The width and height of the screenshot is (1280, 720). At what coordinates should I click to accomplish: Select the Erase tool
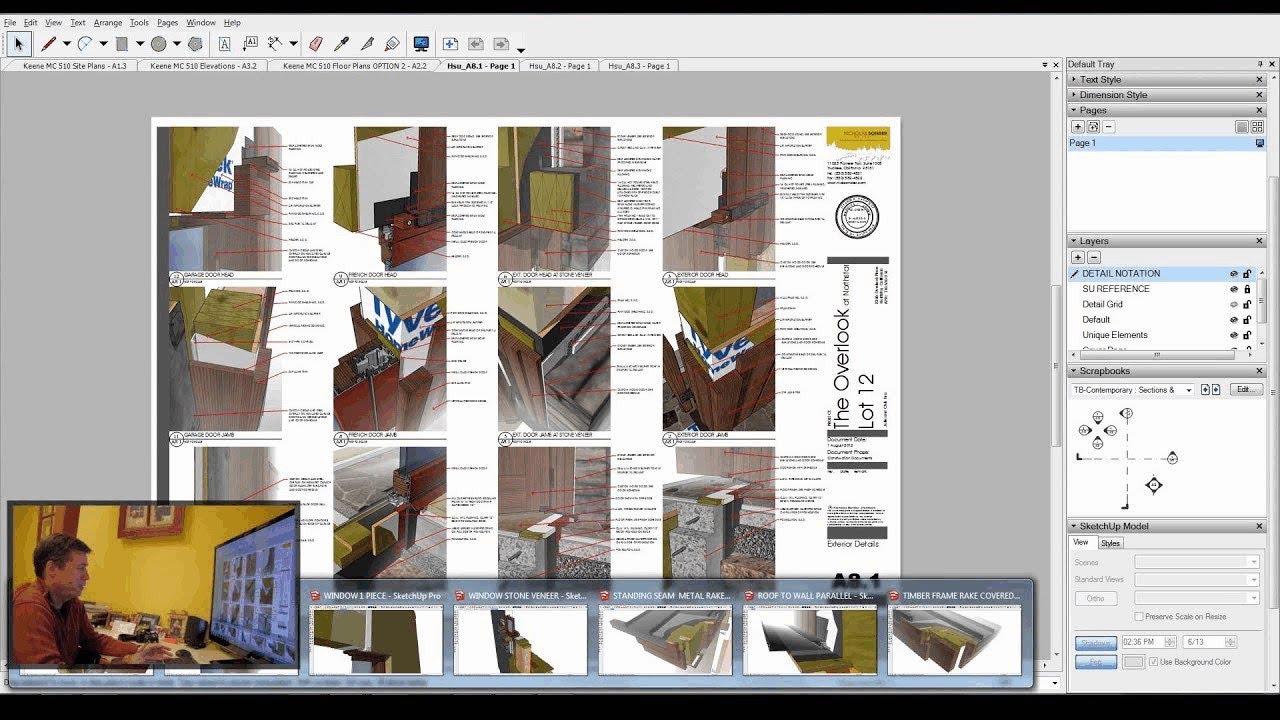coord(316,44)
